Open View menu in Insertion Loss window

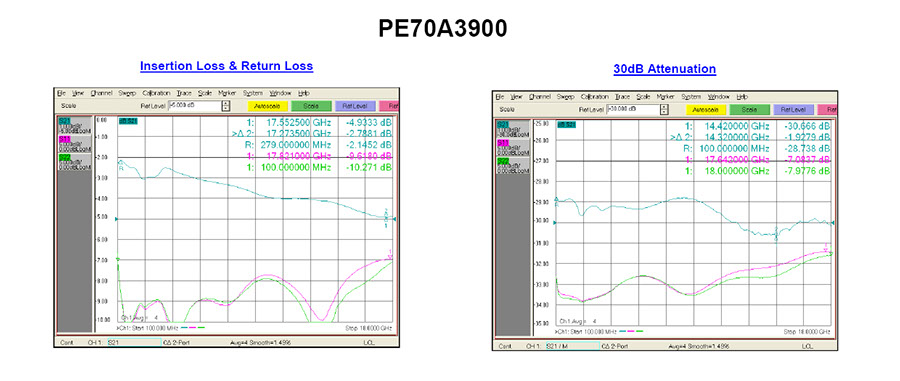[x=79, y=93]
